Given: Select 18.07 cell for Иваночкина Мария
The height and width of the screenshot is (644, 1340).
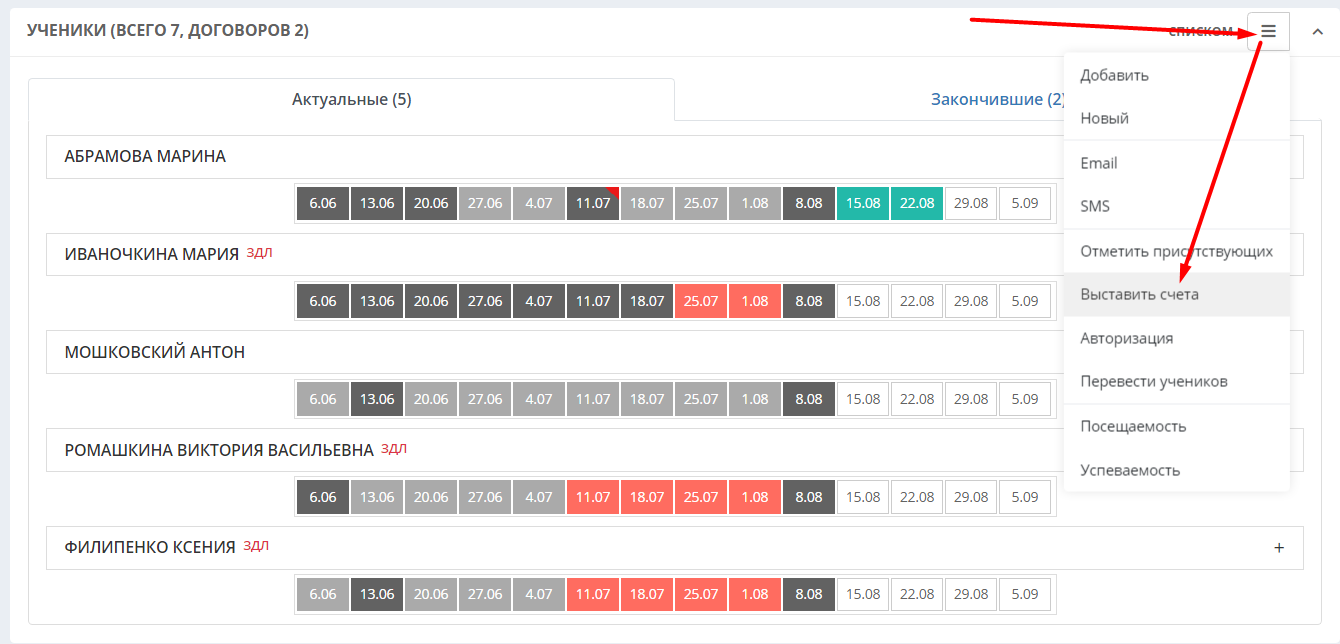Looking at the screenshot, I should pyautogui.click(x=647, y=301).
